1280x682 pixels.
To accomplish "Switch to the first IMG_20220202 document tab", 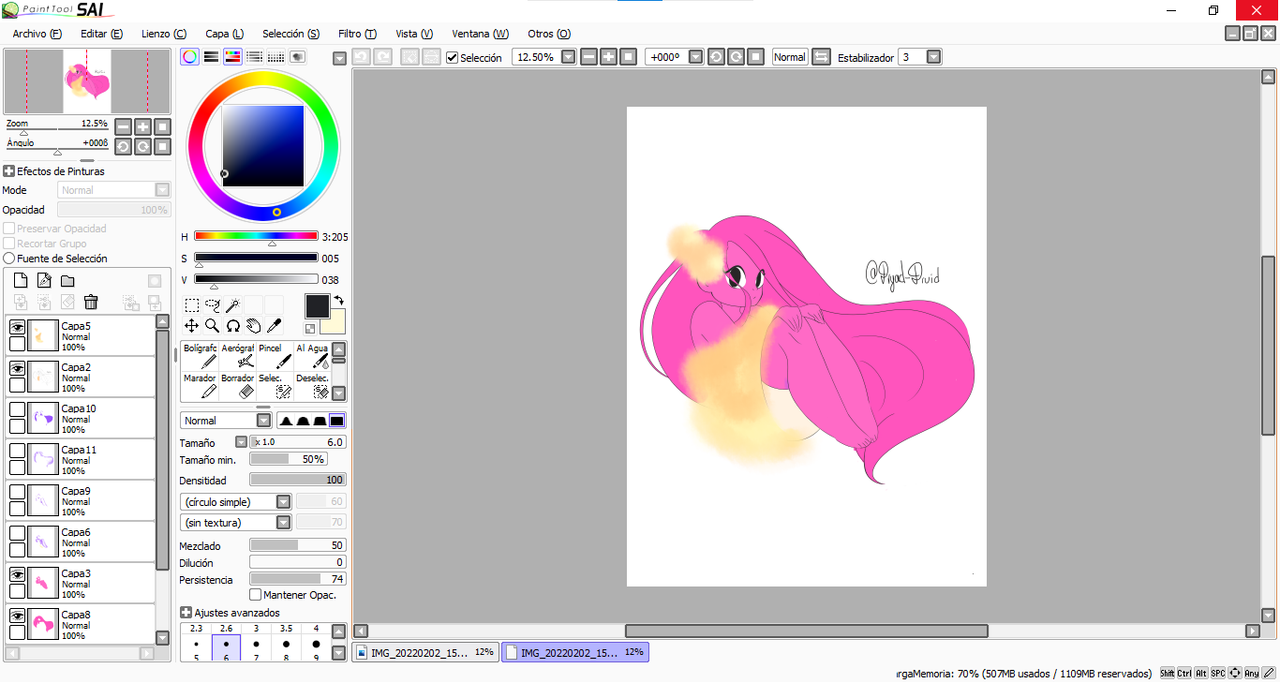I will click(x=427, y=652).
